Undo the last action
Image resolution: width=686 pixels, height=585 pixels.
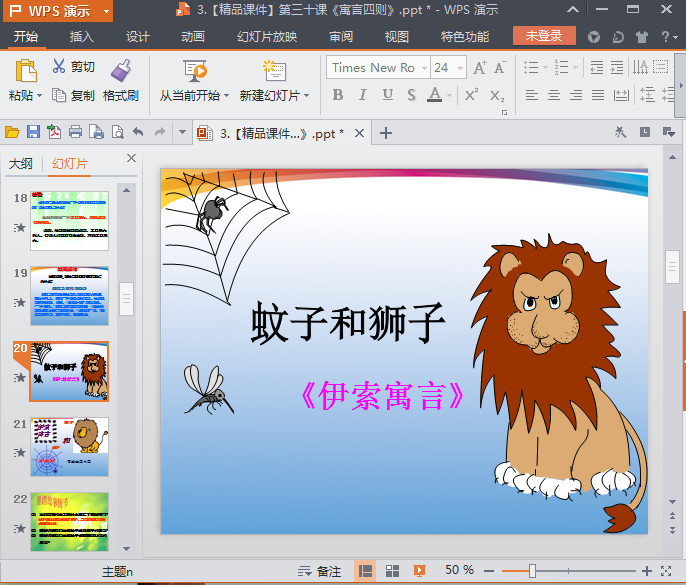pyautogui.click(x=138, y=132)
